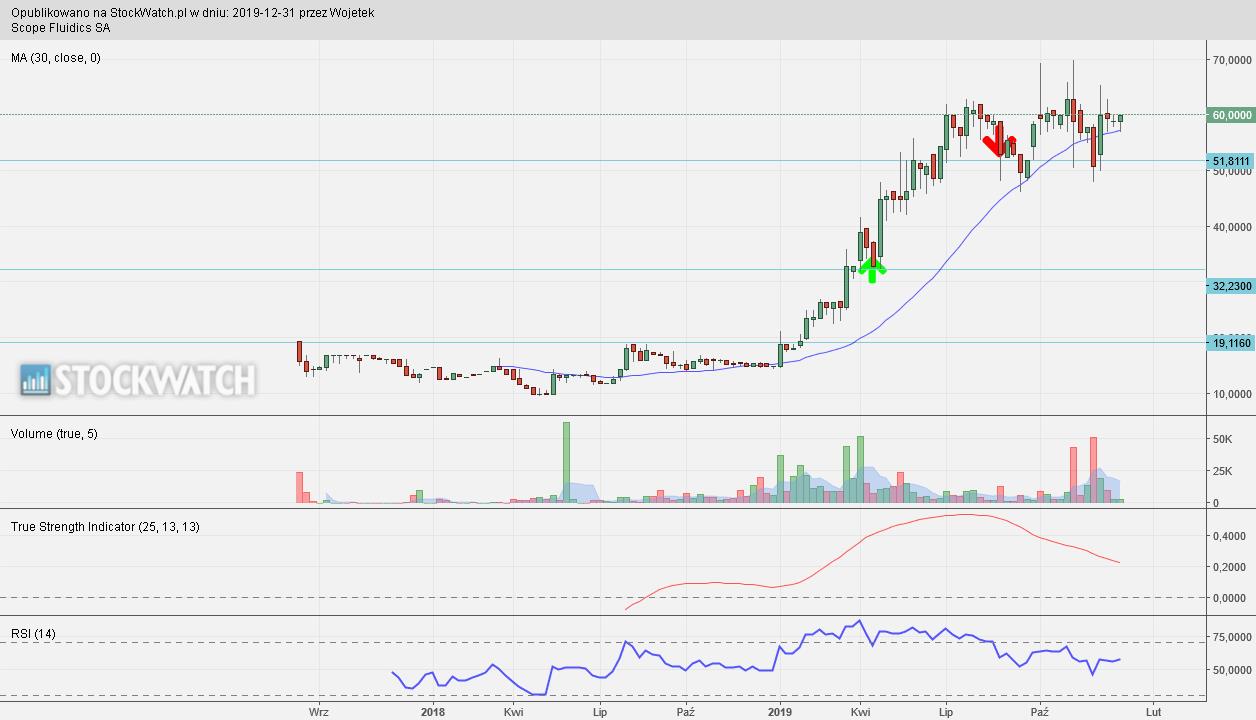This screenshot has height=720, width=1256.
Task: Click the 50,0000 RSI axis value
Action: [x=1232, y=670]
